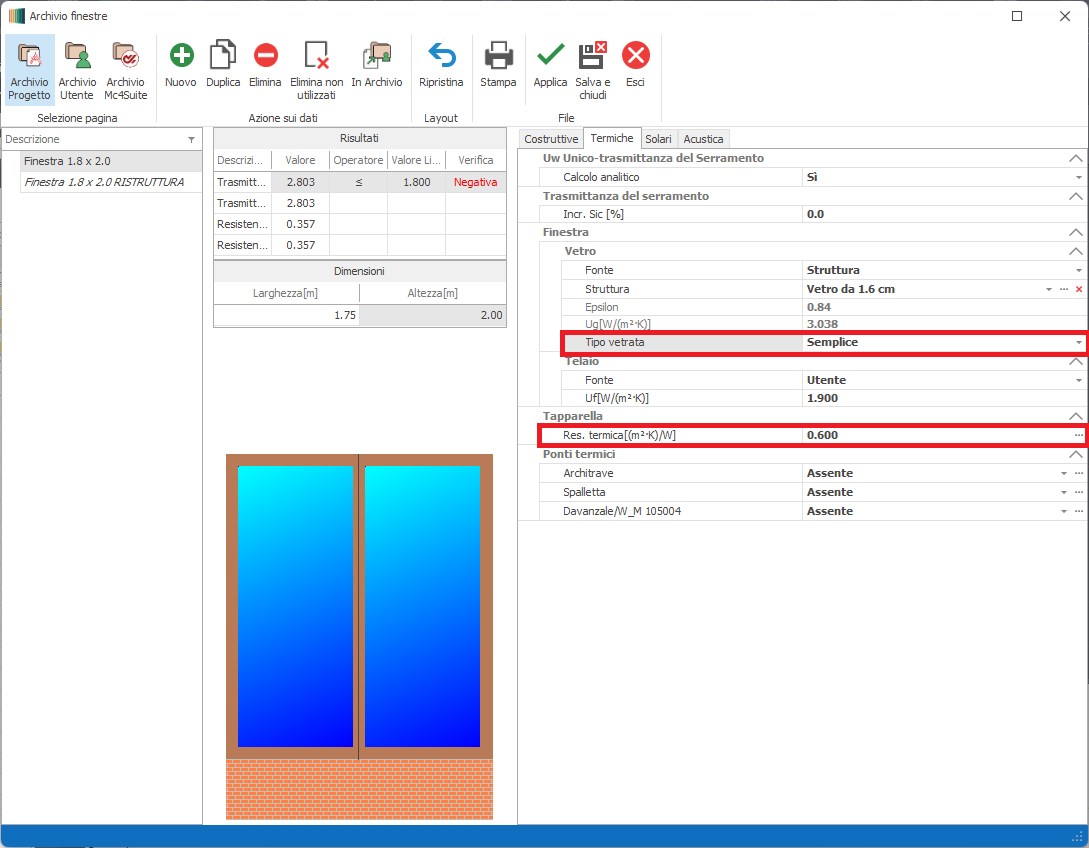Edit the Incr. Sic [%] value
The height and width of the screenshot is (848, 1089).
(x=944, y=214)
